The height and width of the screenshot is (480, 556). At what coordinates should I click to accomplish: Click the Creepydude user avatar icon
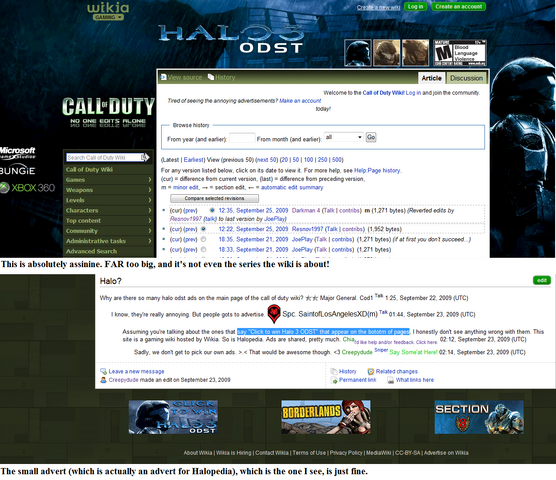pos(104,380)
